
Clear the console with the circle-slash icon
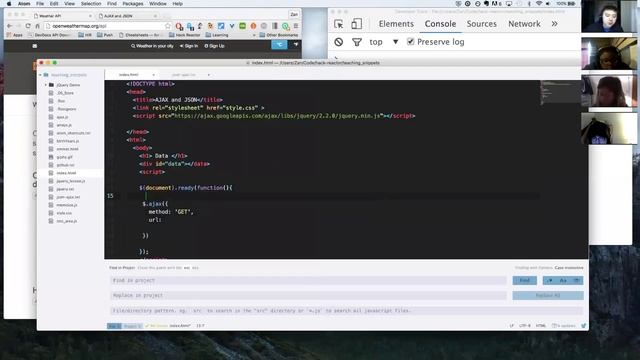[x=338, y=42]
